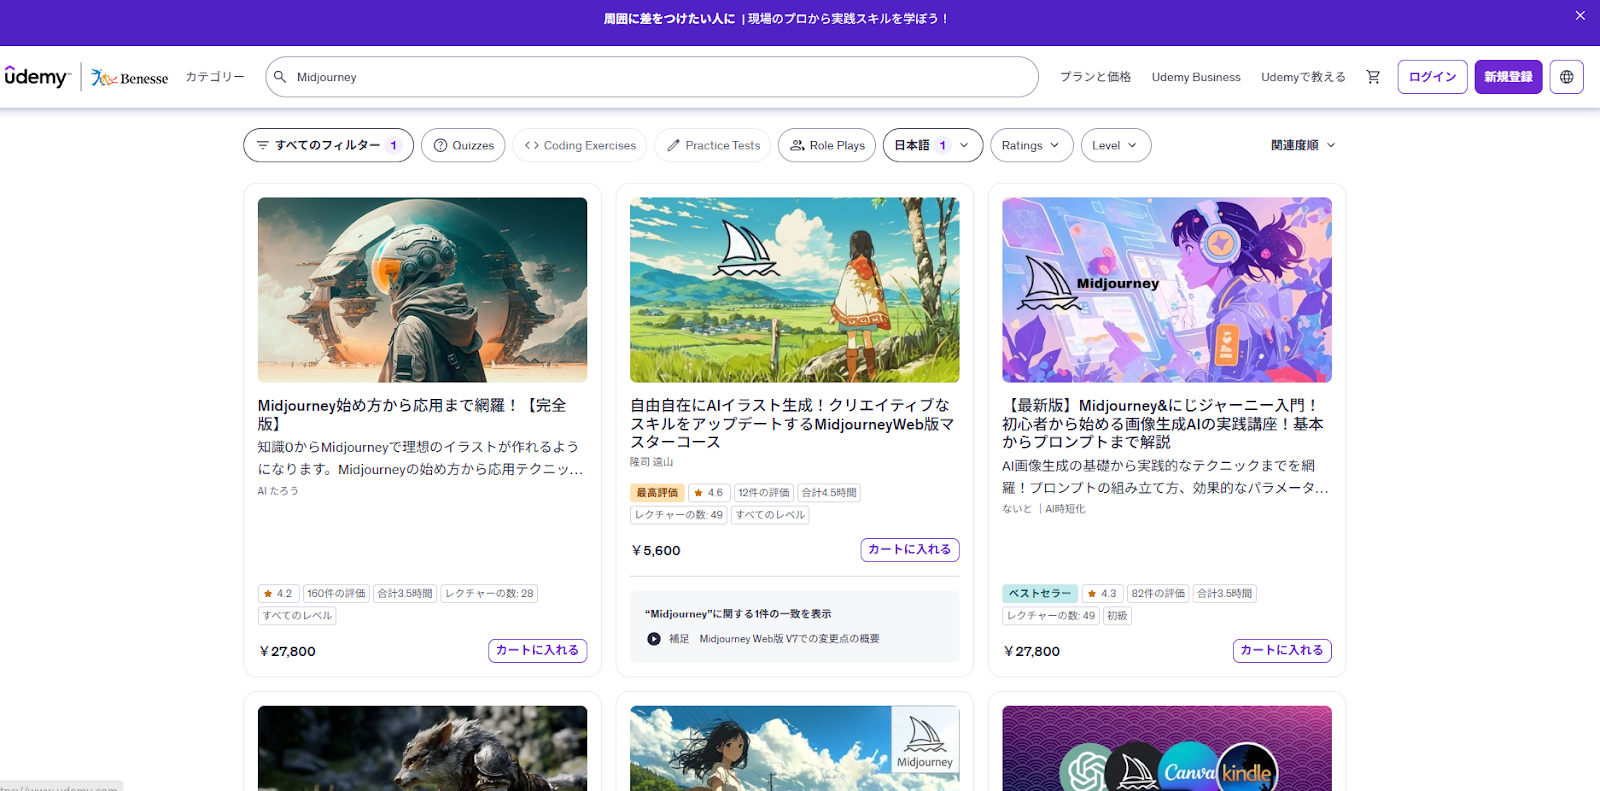Open Udemy Business in the header
Screen dimensions: 1600x791
pos(1196,77)
